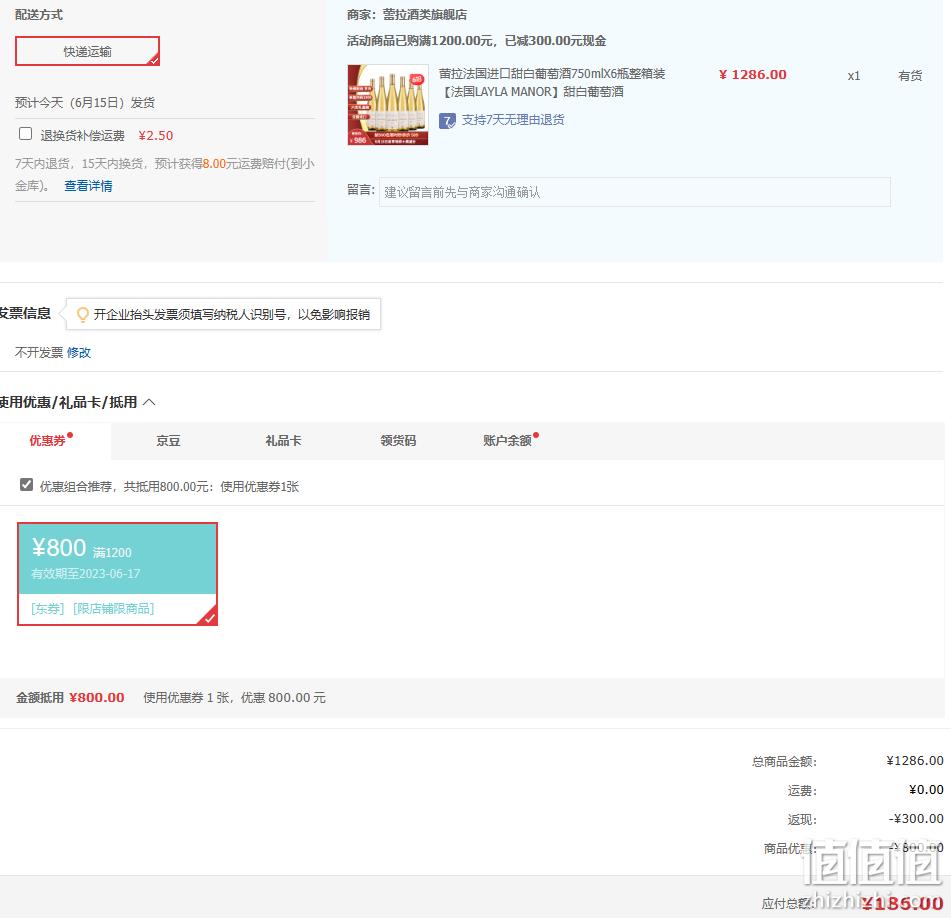Select the ¥800 满1200 coupon card
The width and height of the screenshot is (951, 918).
[117, 574]
